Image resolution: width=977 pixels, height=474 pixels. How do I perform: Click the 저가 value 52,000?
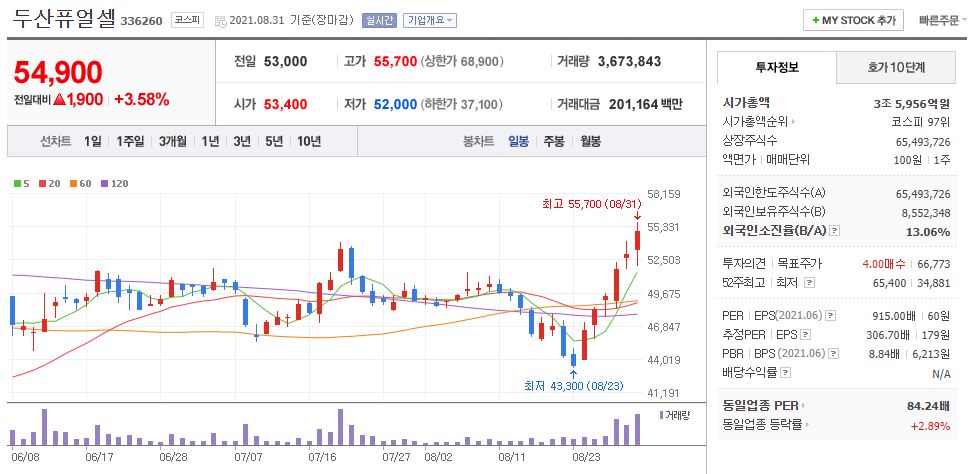coord(395,104)
